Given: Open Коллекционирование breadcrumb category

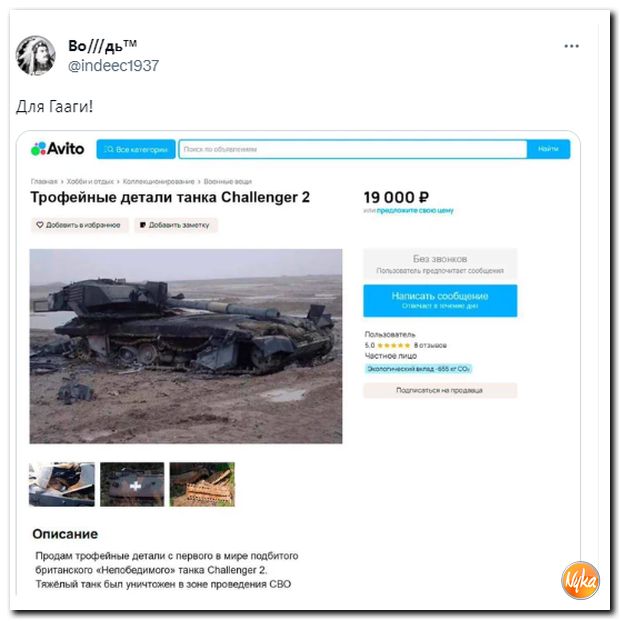Looking at the screenshot, I should pos(158,181).
